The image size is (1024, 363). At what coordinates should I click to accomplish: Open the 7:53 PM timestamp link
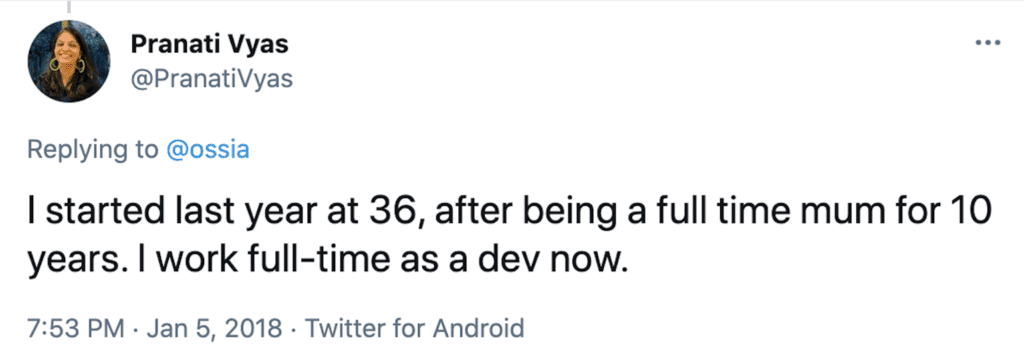76,326
